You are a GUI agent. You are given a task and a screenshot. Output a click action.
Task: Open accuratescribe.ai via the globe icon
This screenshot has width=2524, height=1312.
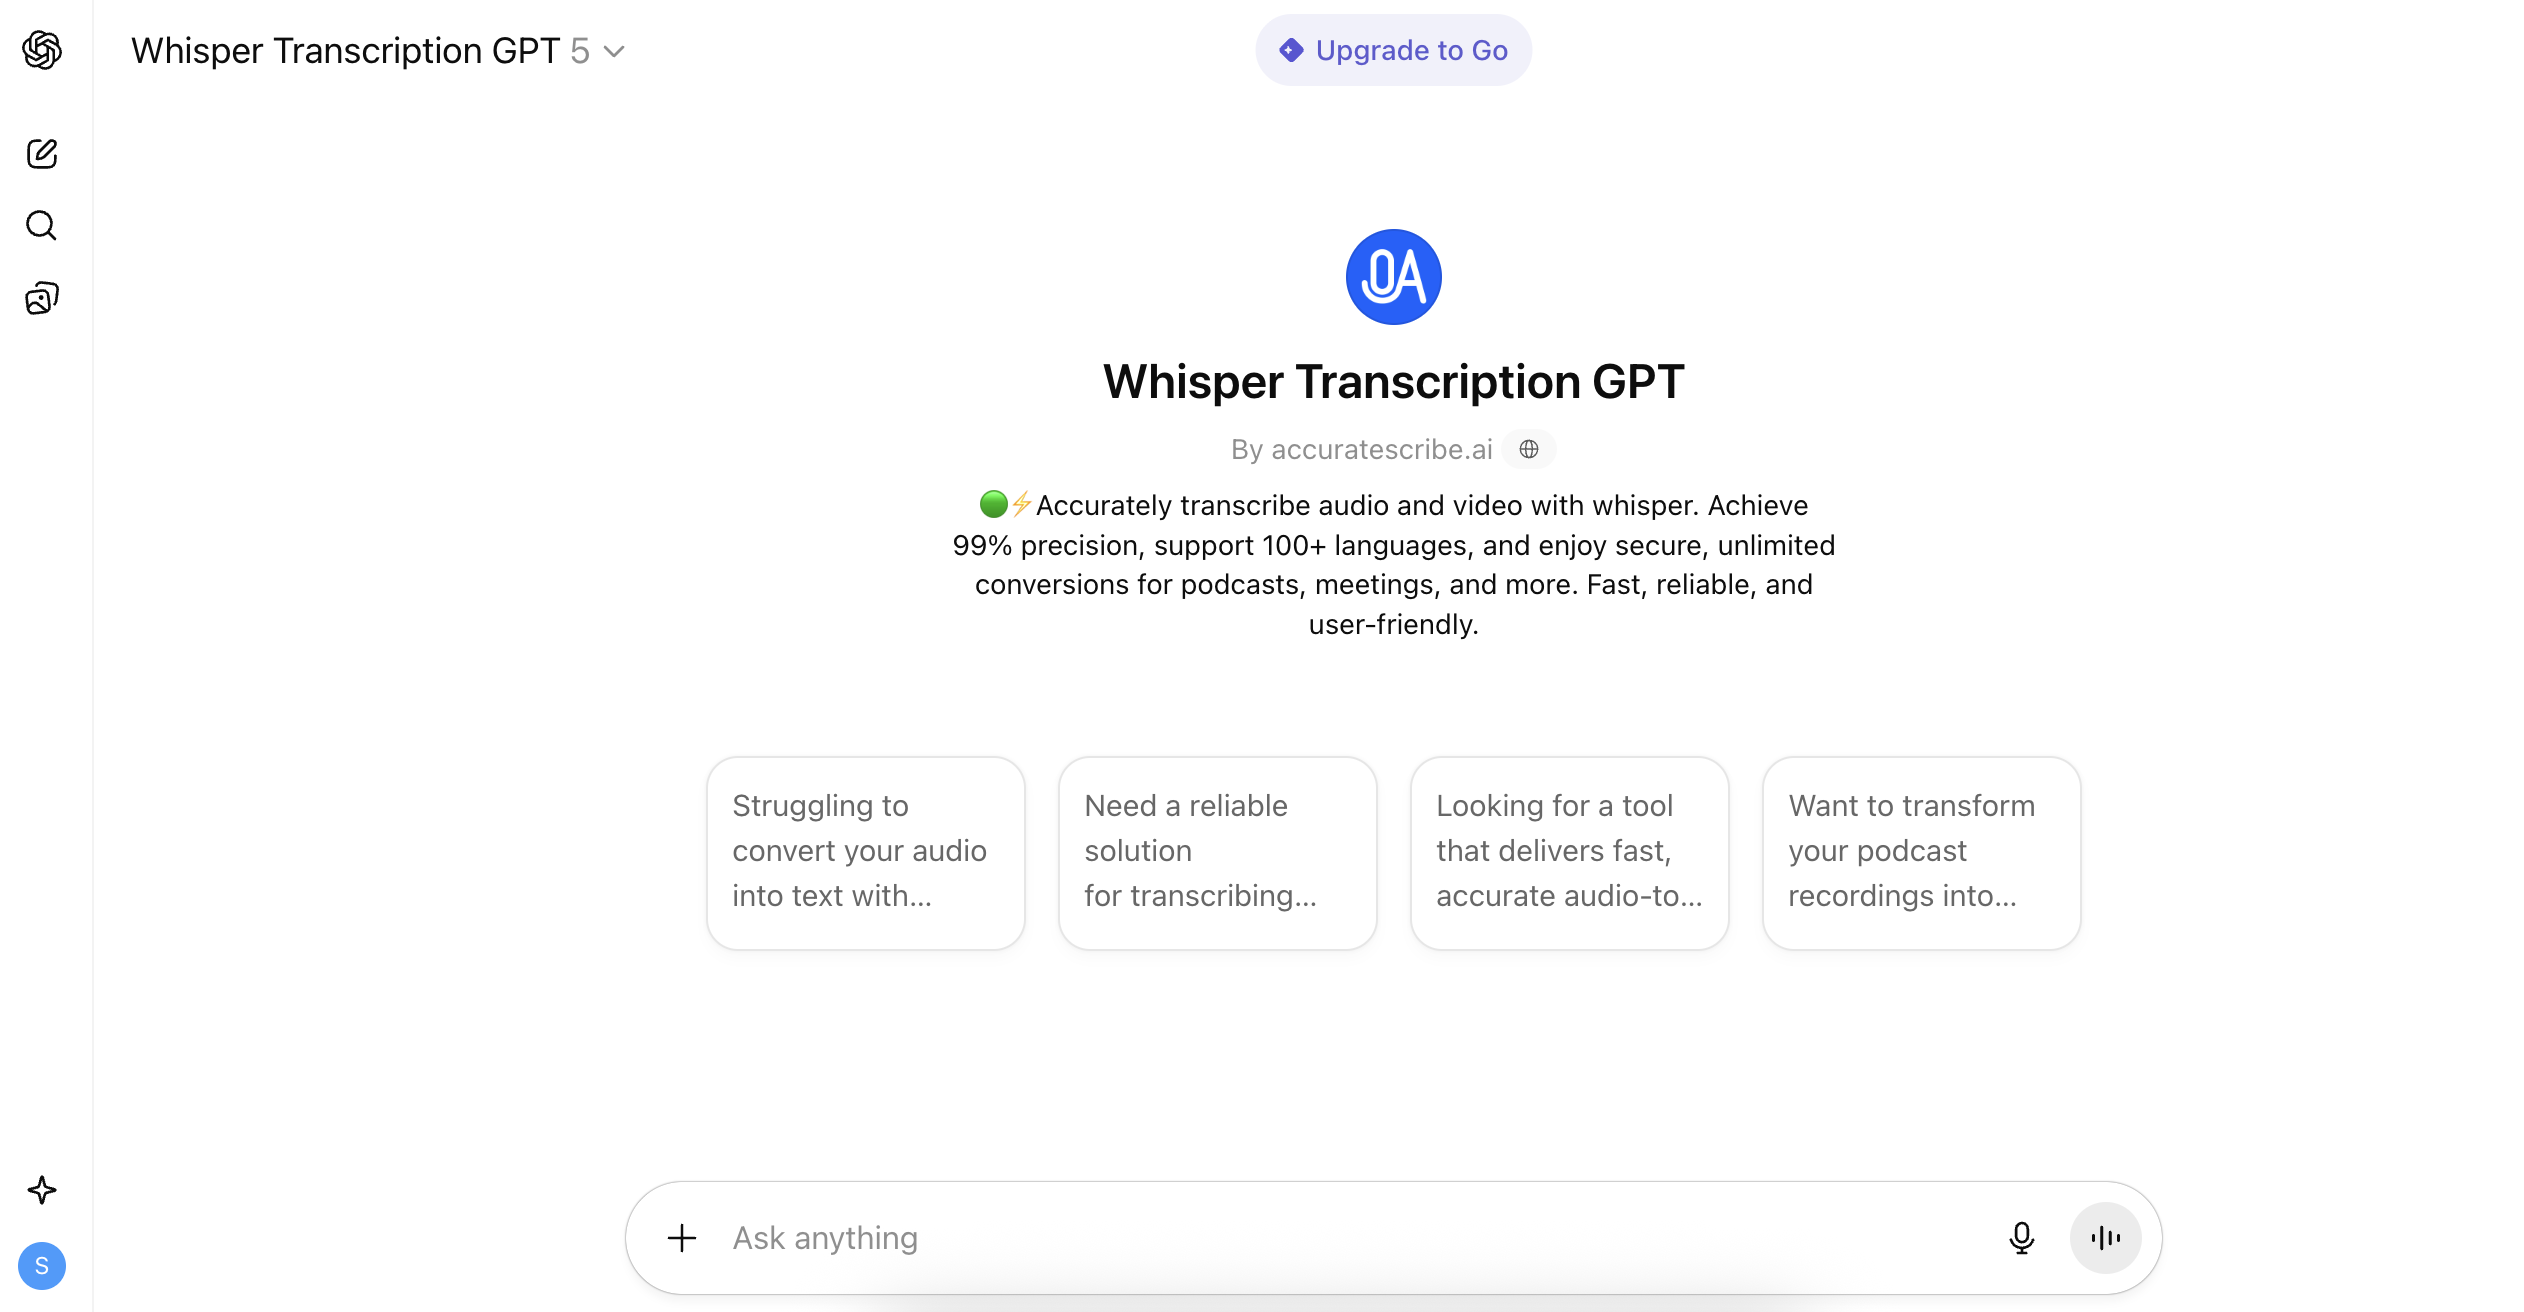pos(1527,449)
